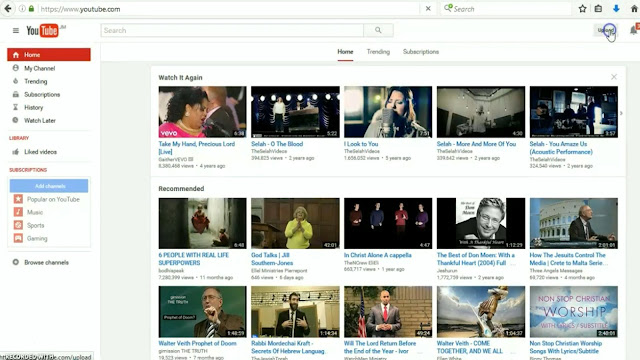
Task: Click Selah - You Amaze Us title
Action: tap(561, 148)
